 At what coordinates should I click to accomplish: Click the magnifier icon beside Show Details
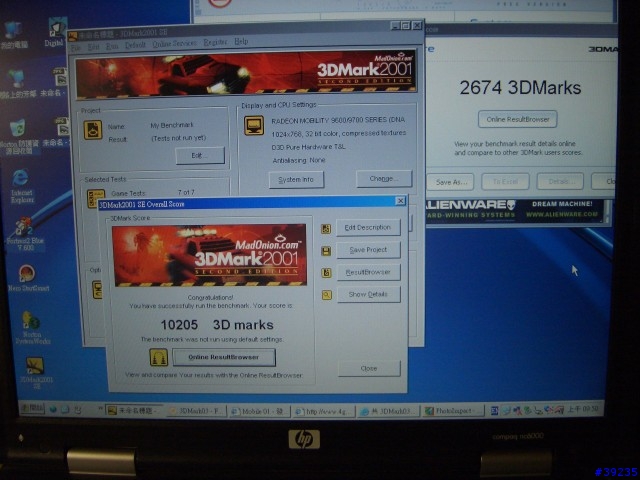point(327,294)
